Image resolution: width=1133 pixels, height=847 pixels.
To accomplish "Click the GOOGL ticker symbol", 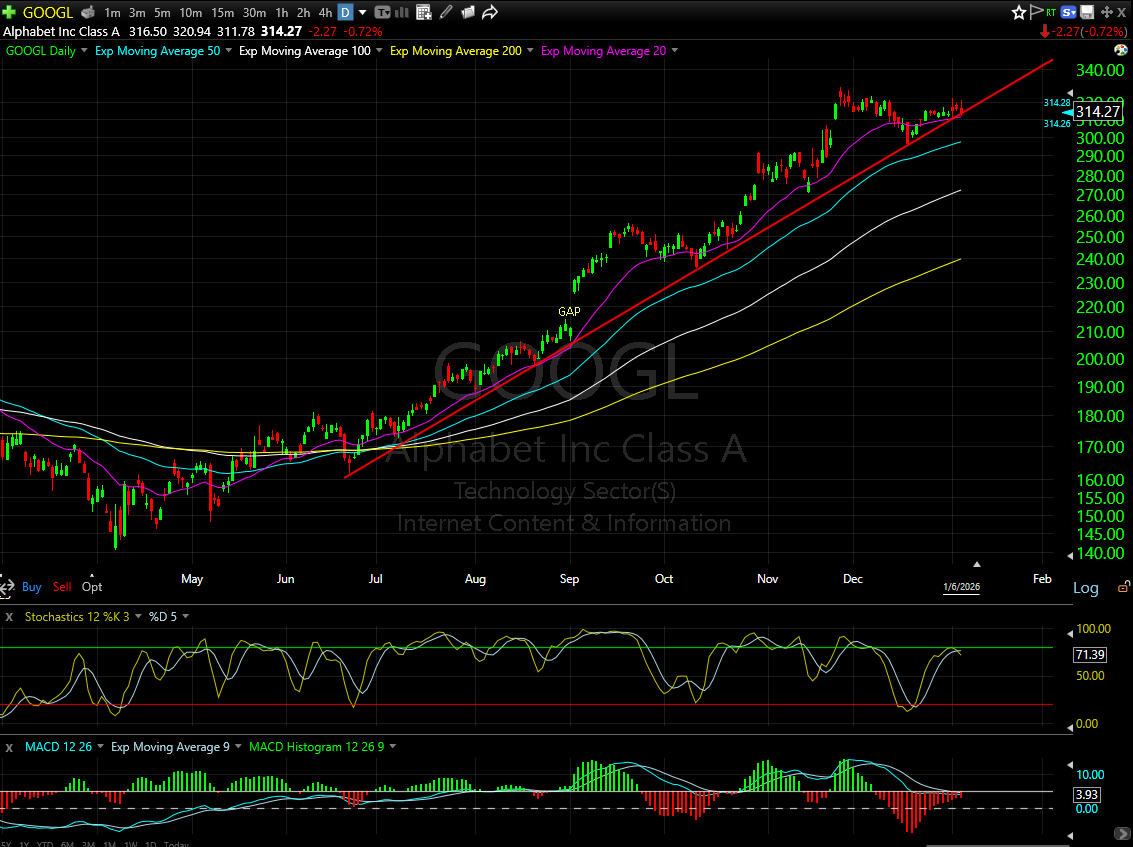I will pyautogui.click(x=48, y=12).
